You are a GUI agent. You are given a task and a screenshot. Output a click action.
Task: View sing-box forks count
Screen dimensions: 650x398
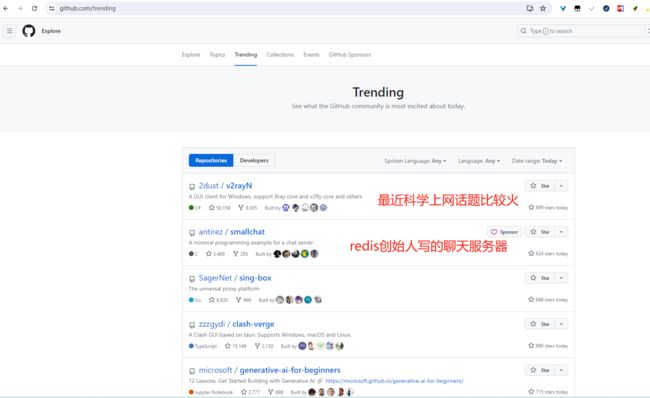point(243,300)
